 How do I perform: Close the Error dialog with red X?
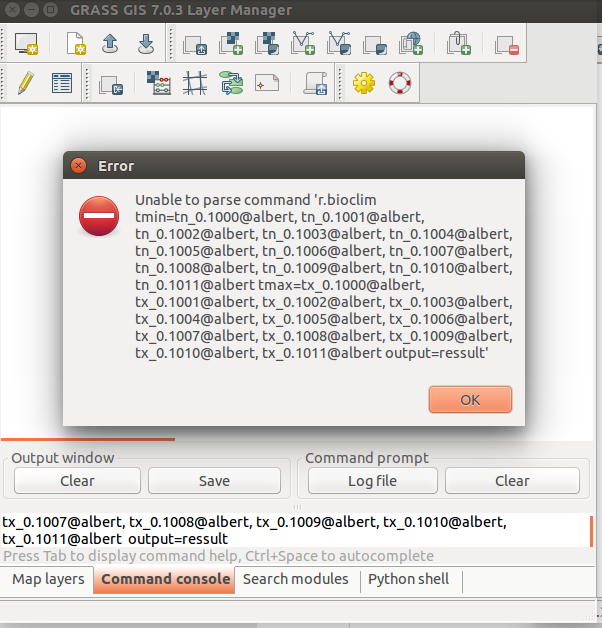[79, 165]
